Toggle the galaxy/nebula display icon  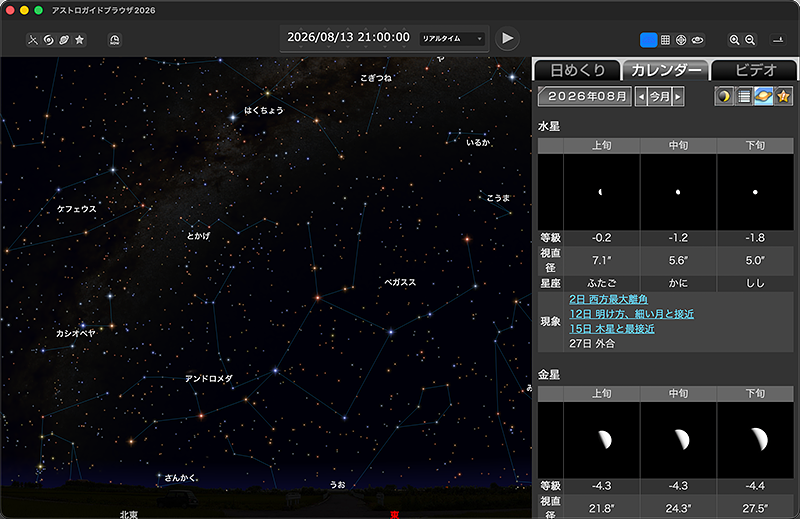coord(48,40)
